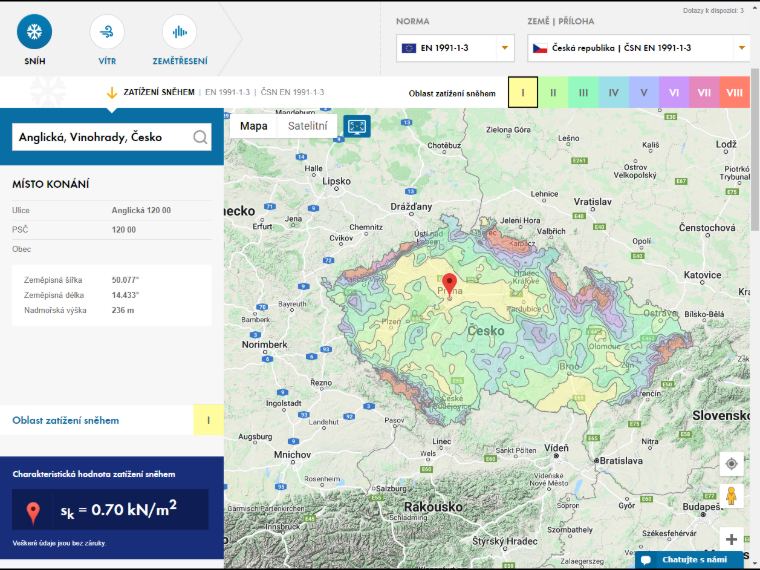The image size is (760, 570).
Task: Click the ČSN EN 1991-1-3 breadcrumb link
Action: pyautogui.click(x=292, y=92)
